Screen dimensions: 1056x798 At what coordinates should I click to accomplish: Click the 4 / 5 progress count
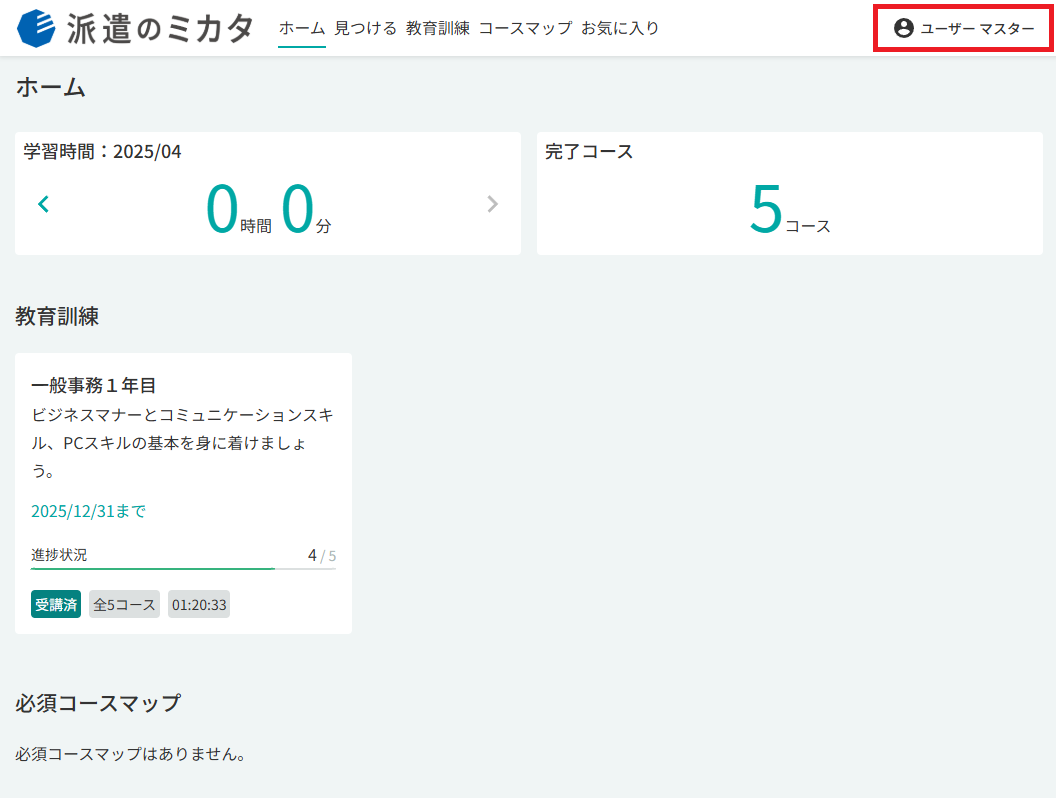click(322, 556)
